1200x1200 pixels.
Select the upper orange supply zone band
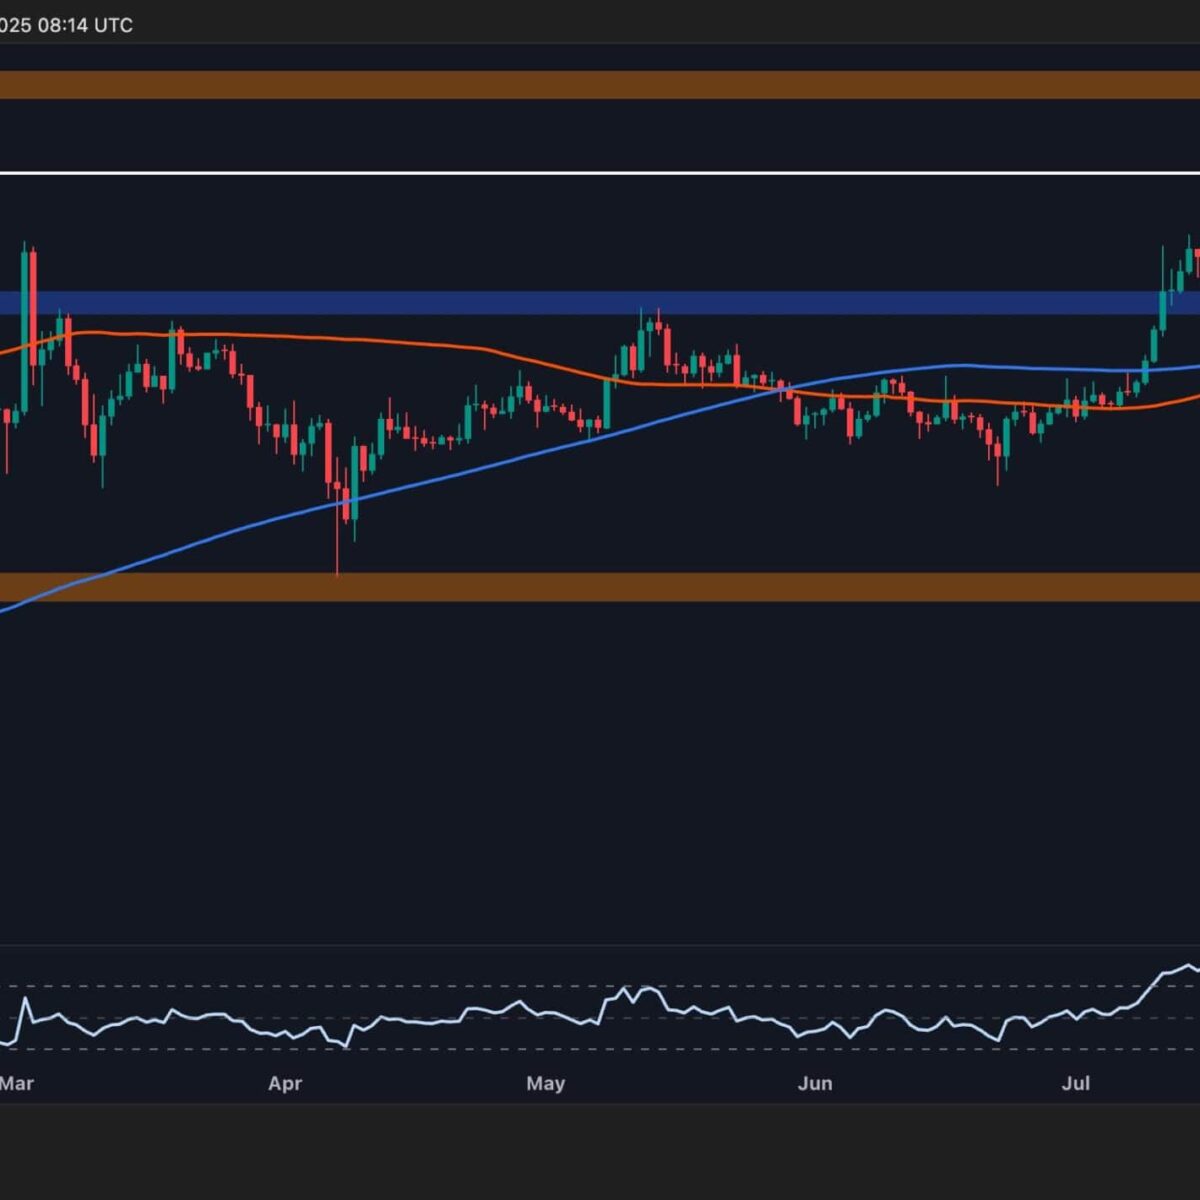point(600,85)
